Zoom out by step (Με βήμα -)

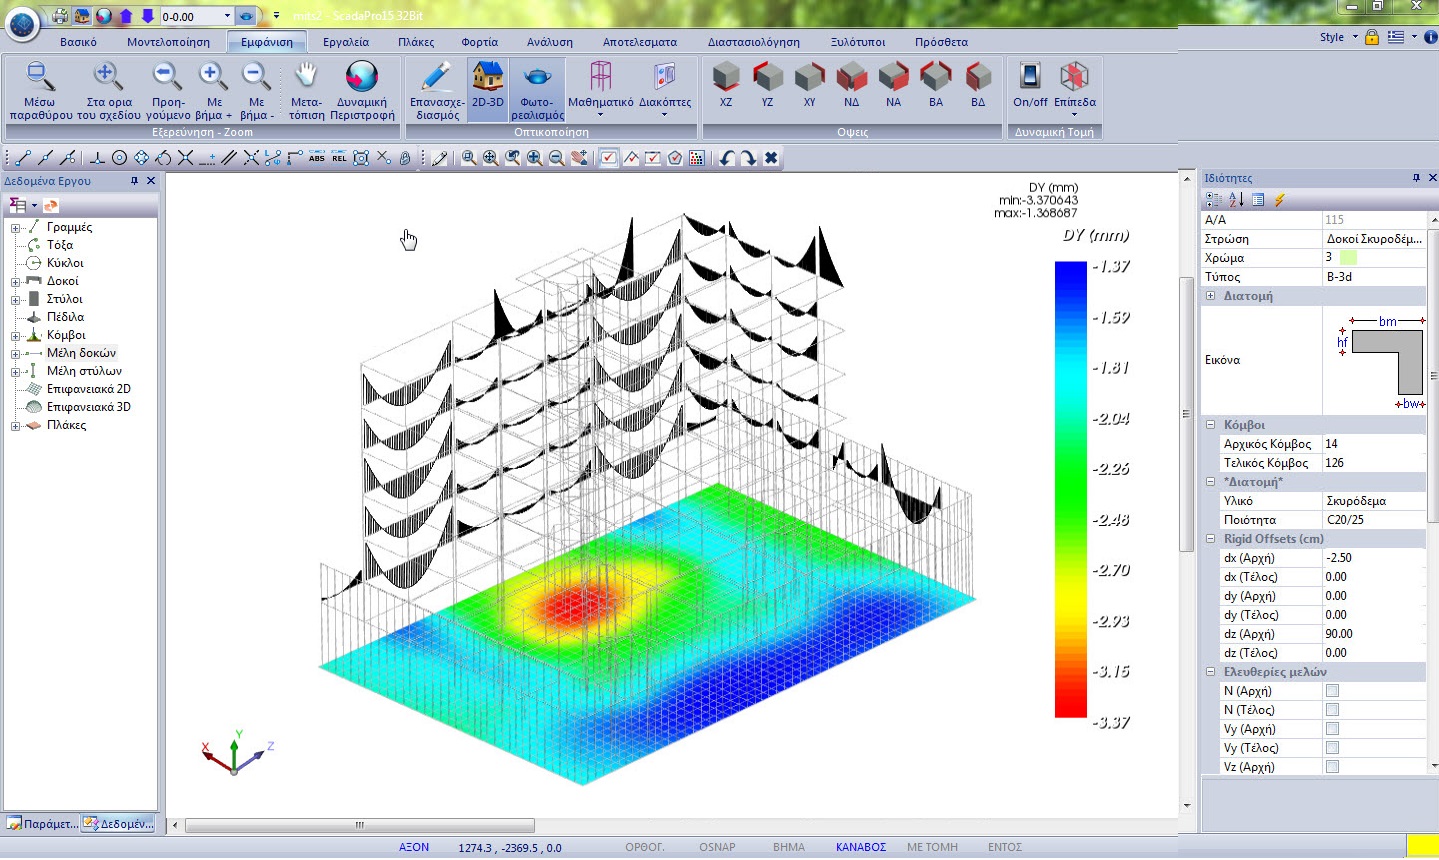[256, 90]
